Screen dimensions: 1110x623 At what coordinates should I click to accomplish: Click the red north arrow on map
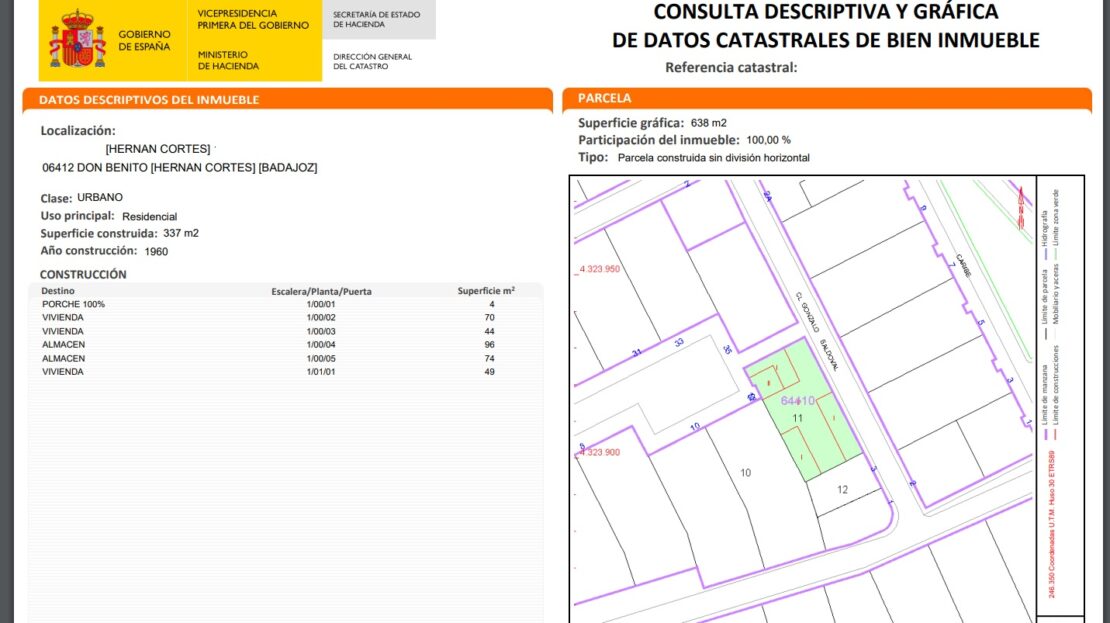pyautogui.click(x=1021, y=206)
